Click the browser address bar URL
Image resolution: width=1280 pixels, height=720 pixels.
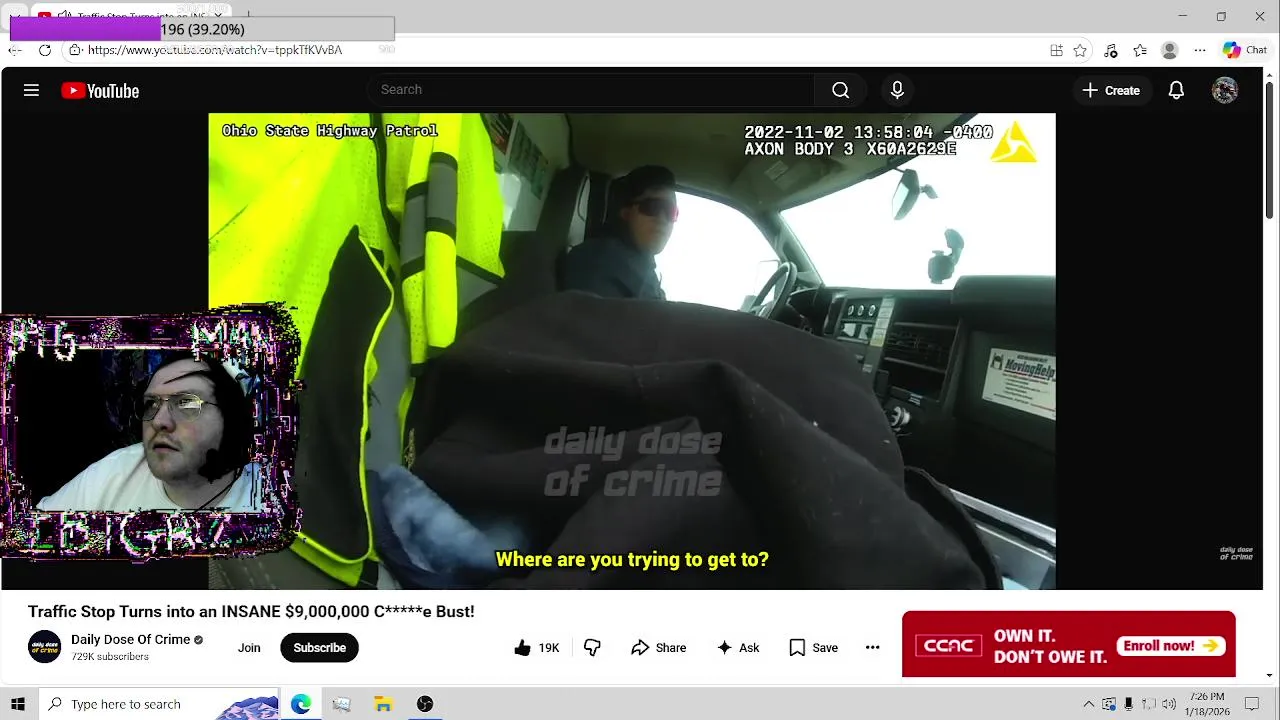[215, 50]
